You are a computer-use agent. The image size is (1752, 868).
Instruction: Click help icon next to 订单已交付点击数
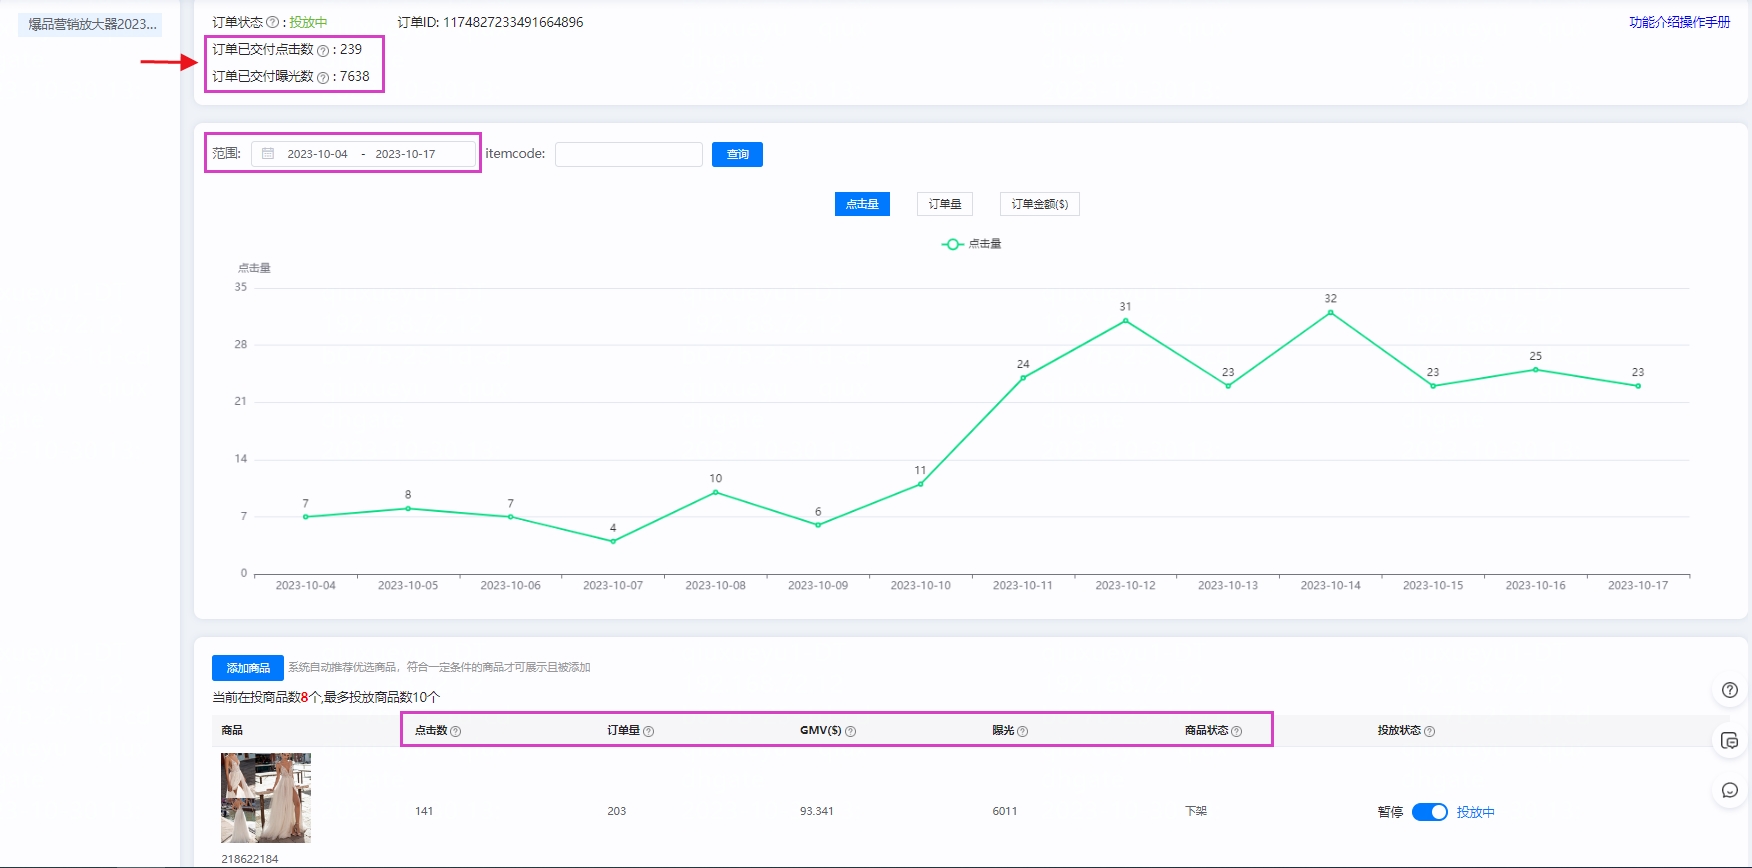[323, 50]
